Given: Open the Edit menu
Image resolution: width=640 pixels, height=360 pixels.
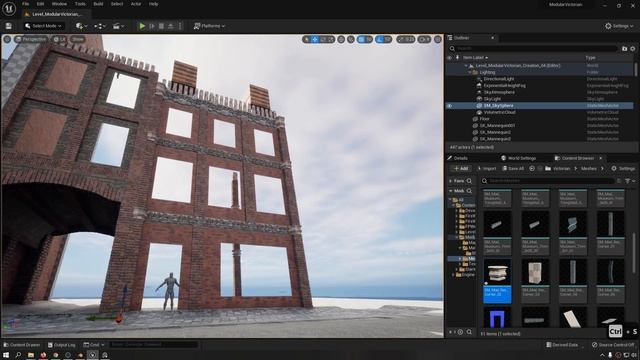Looking at the screenshot, I should (40, 4).
